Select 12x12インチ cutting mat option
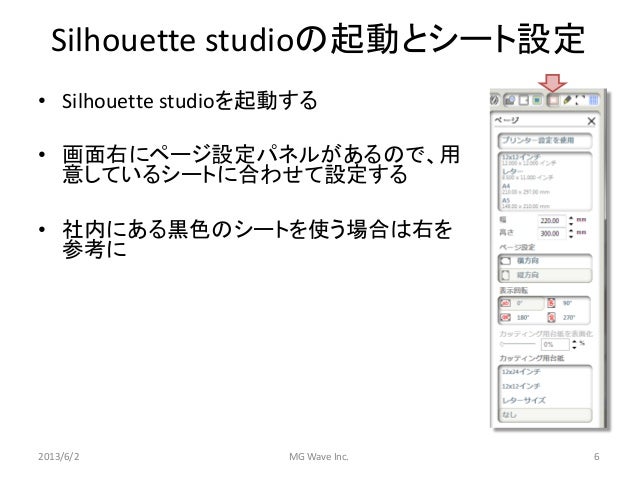This screenshot has width=638, height=479. pos(545,386)
